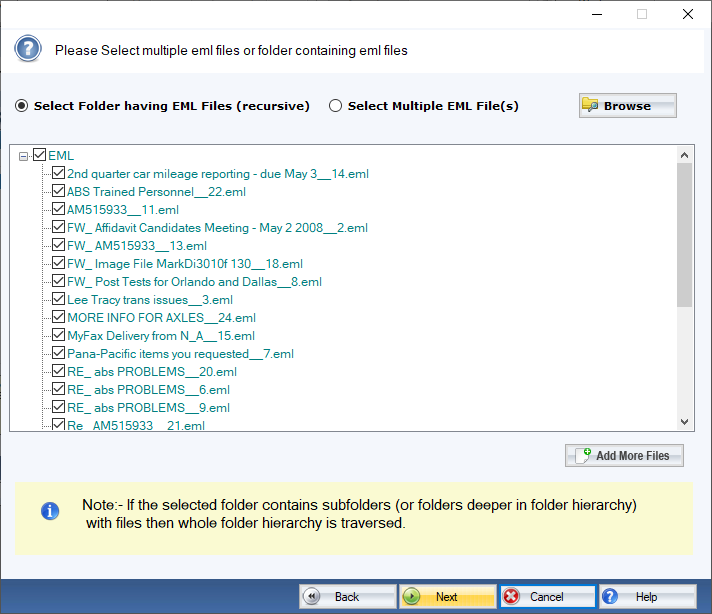Screen dimensions: 712x614
Task: Select FW_ Image File MarkDi3010f file name
Action: click(185, 264)
